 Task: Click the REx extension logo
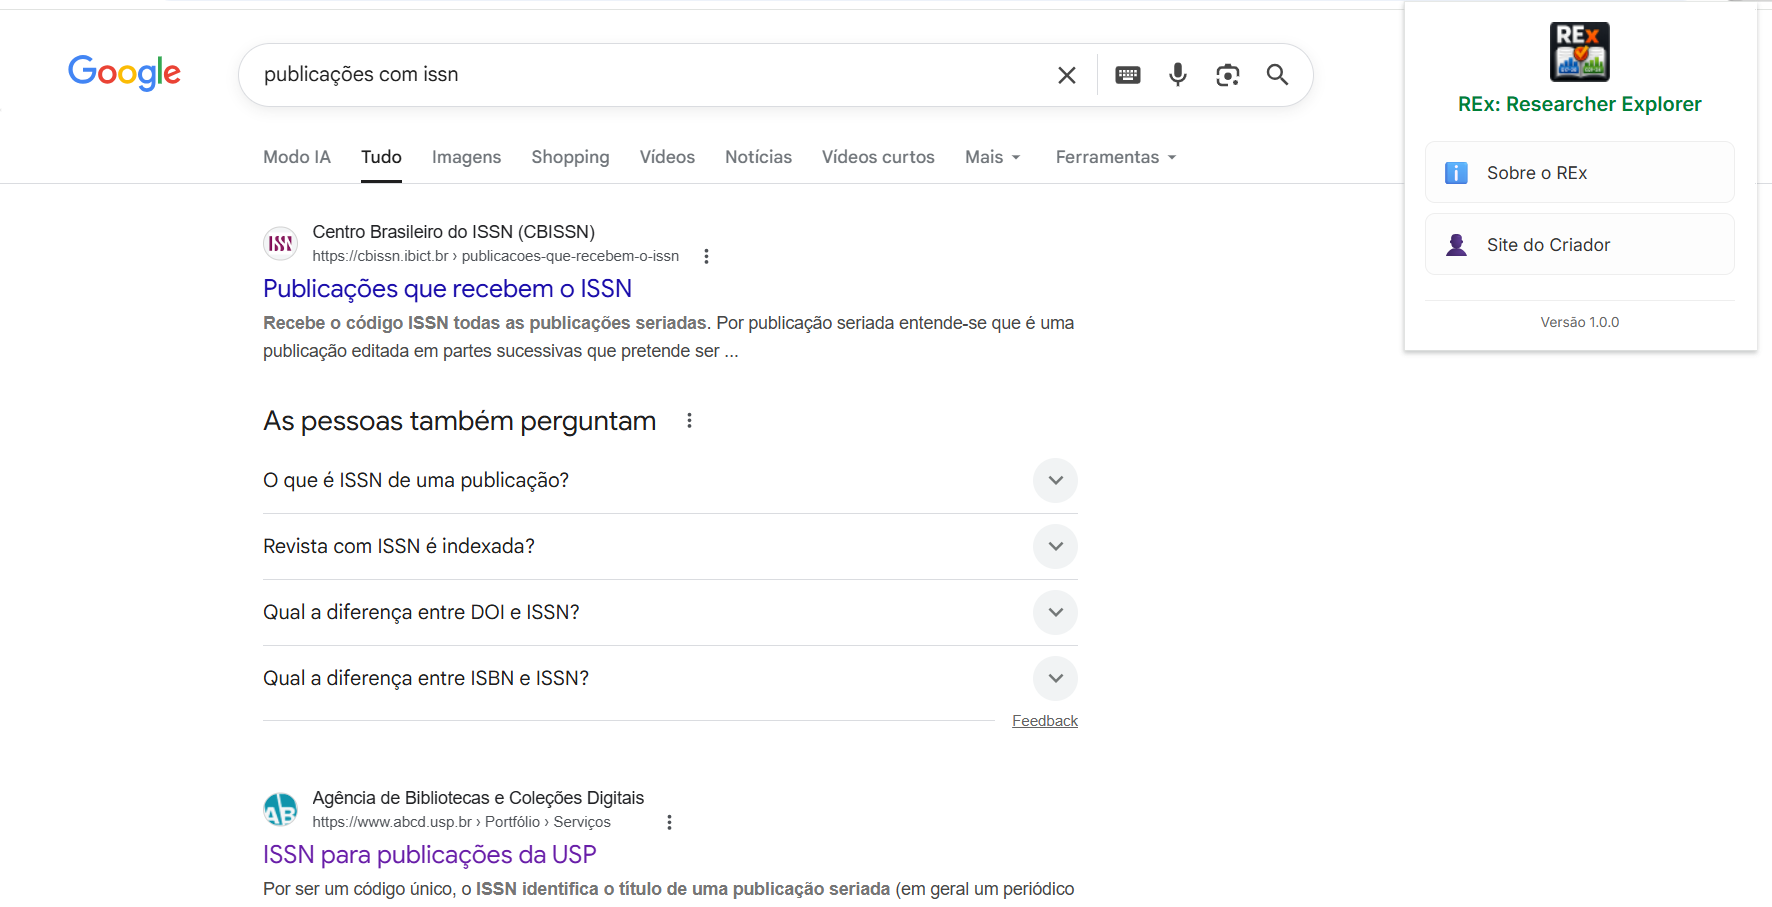1580,52
